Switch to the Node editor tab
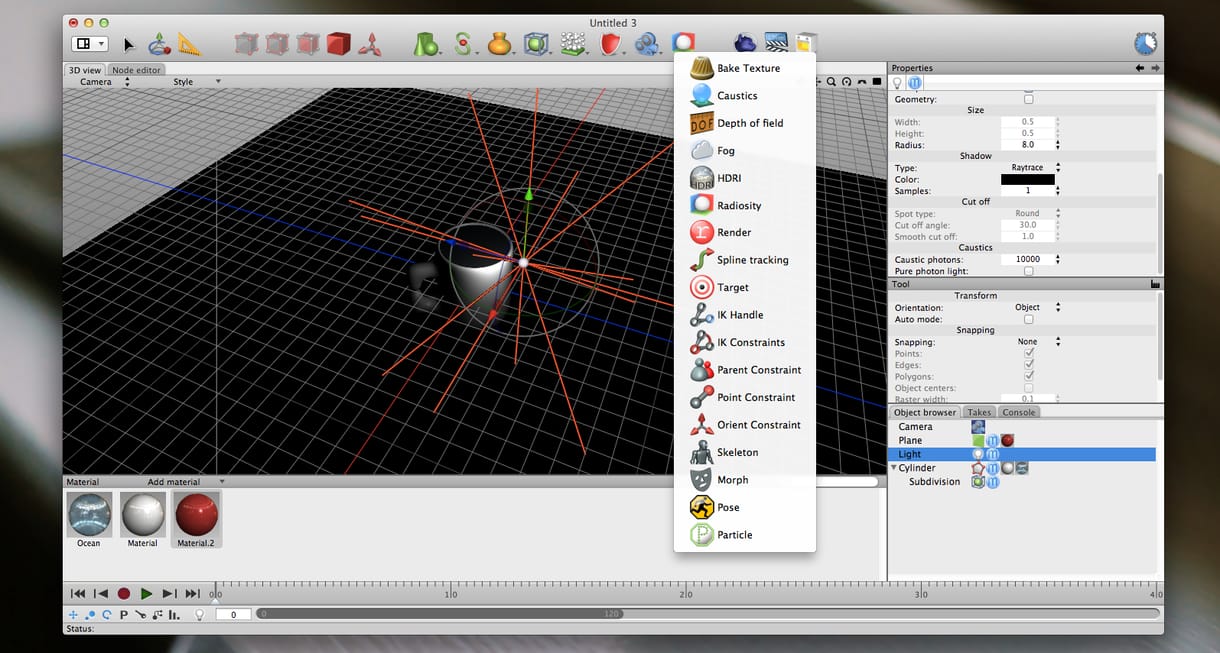This screenshot has height=653, width=1220. coord(136,70)
